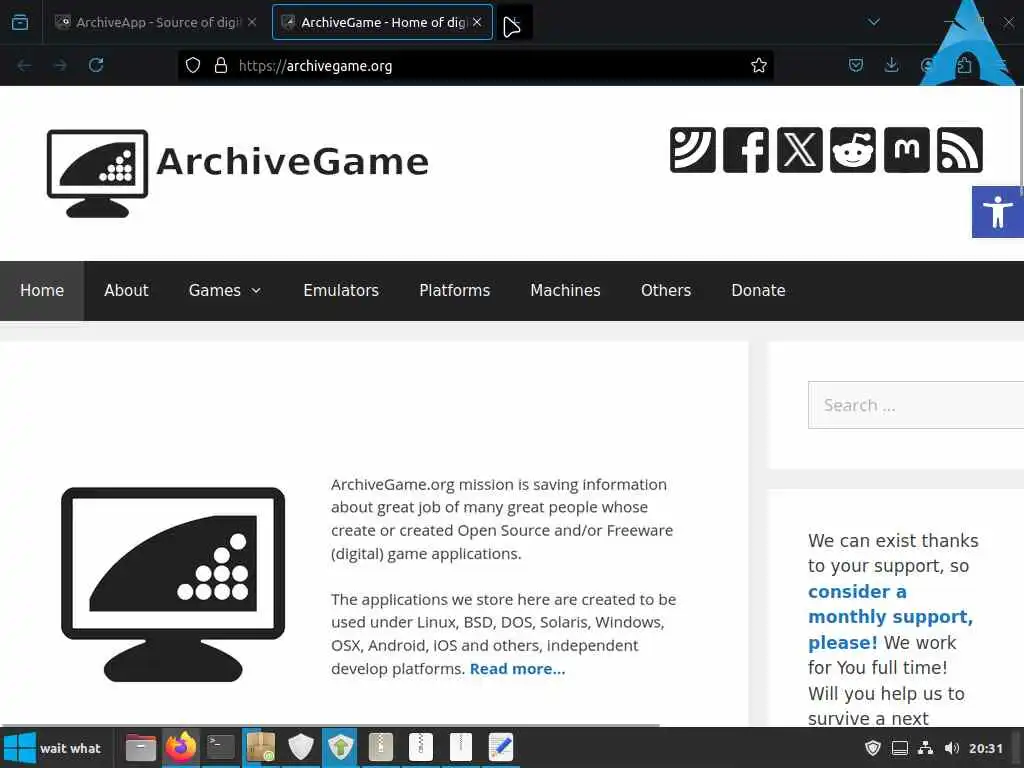This screenshot has height=768, width=1024.
Task: Open tracking protection shield in address bar
Action: point(193,65)
